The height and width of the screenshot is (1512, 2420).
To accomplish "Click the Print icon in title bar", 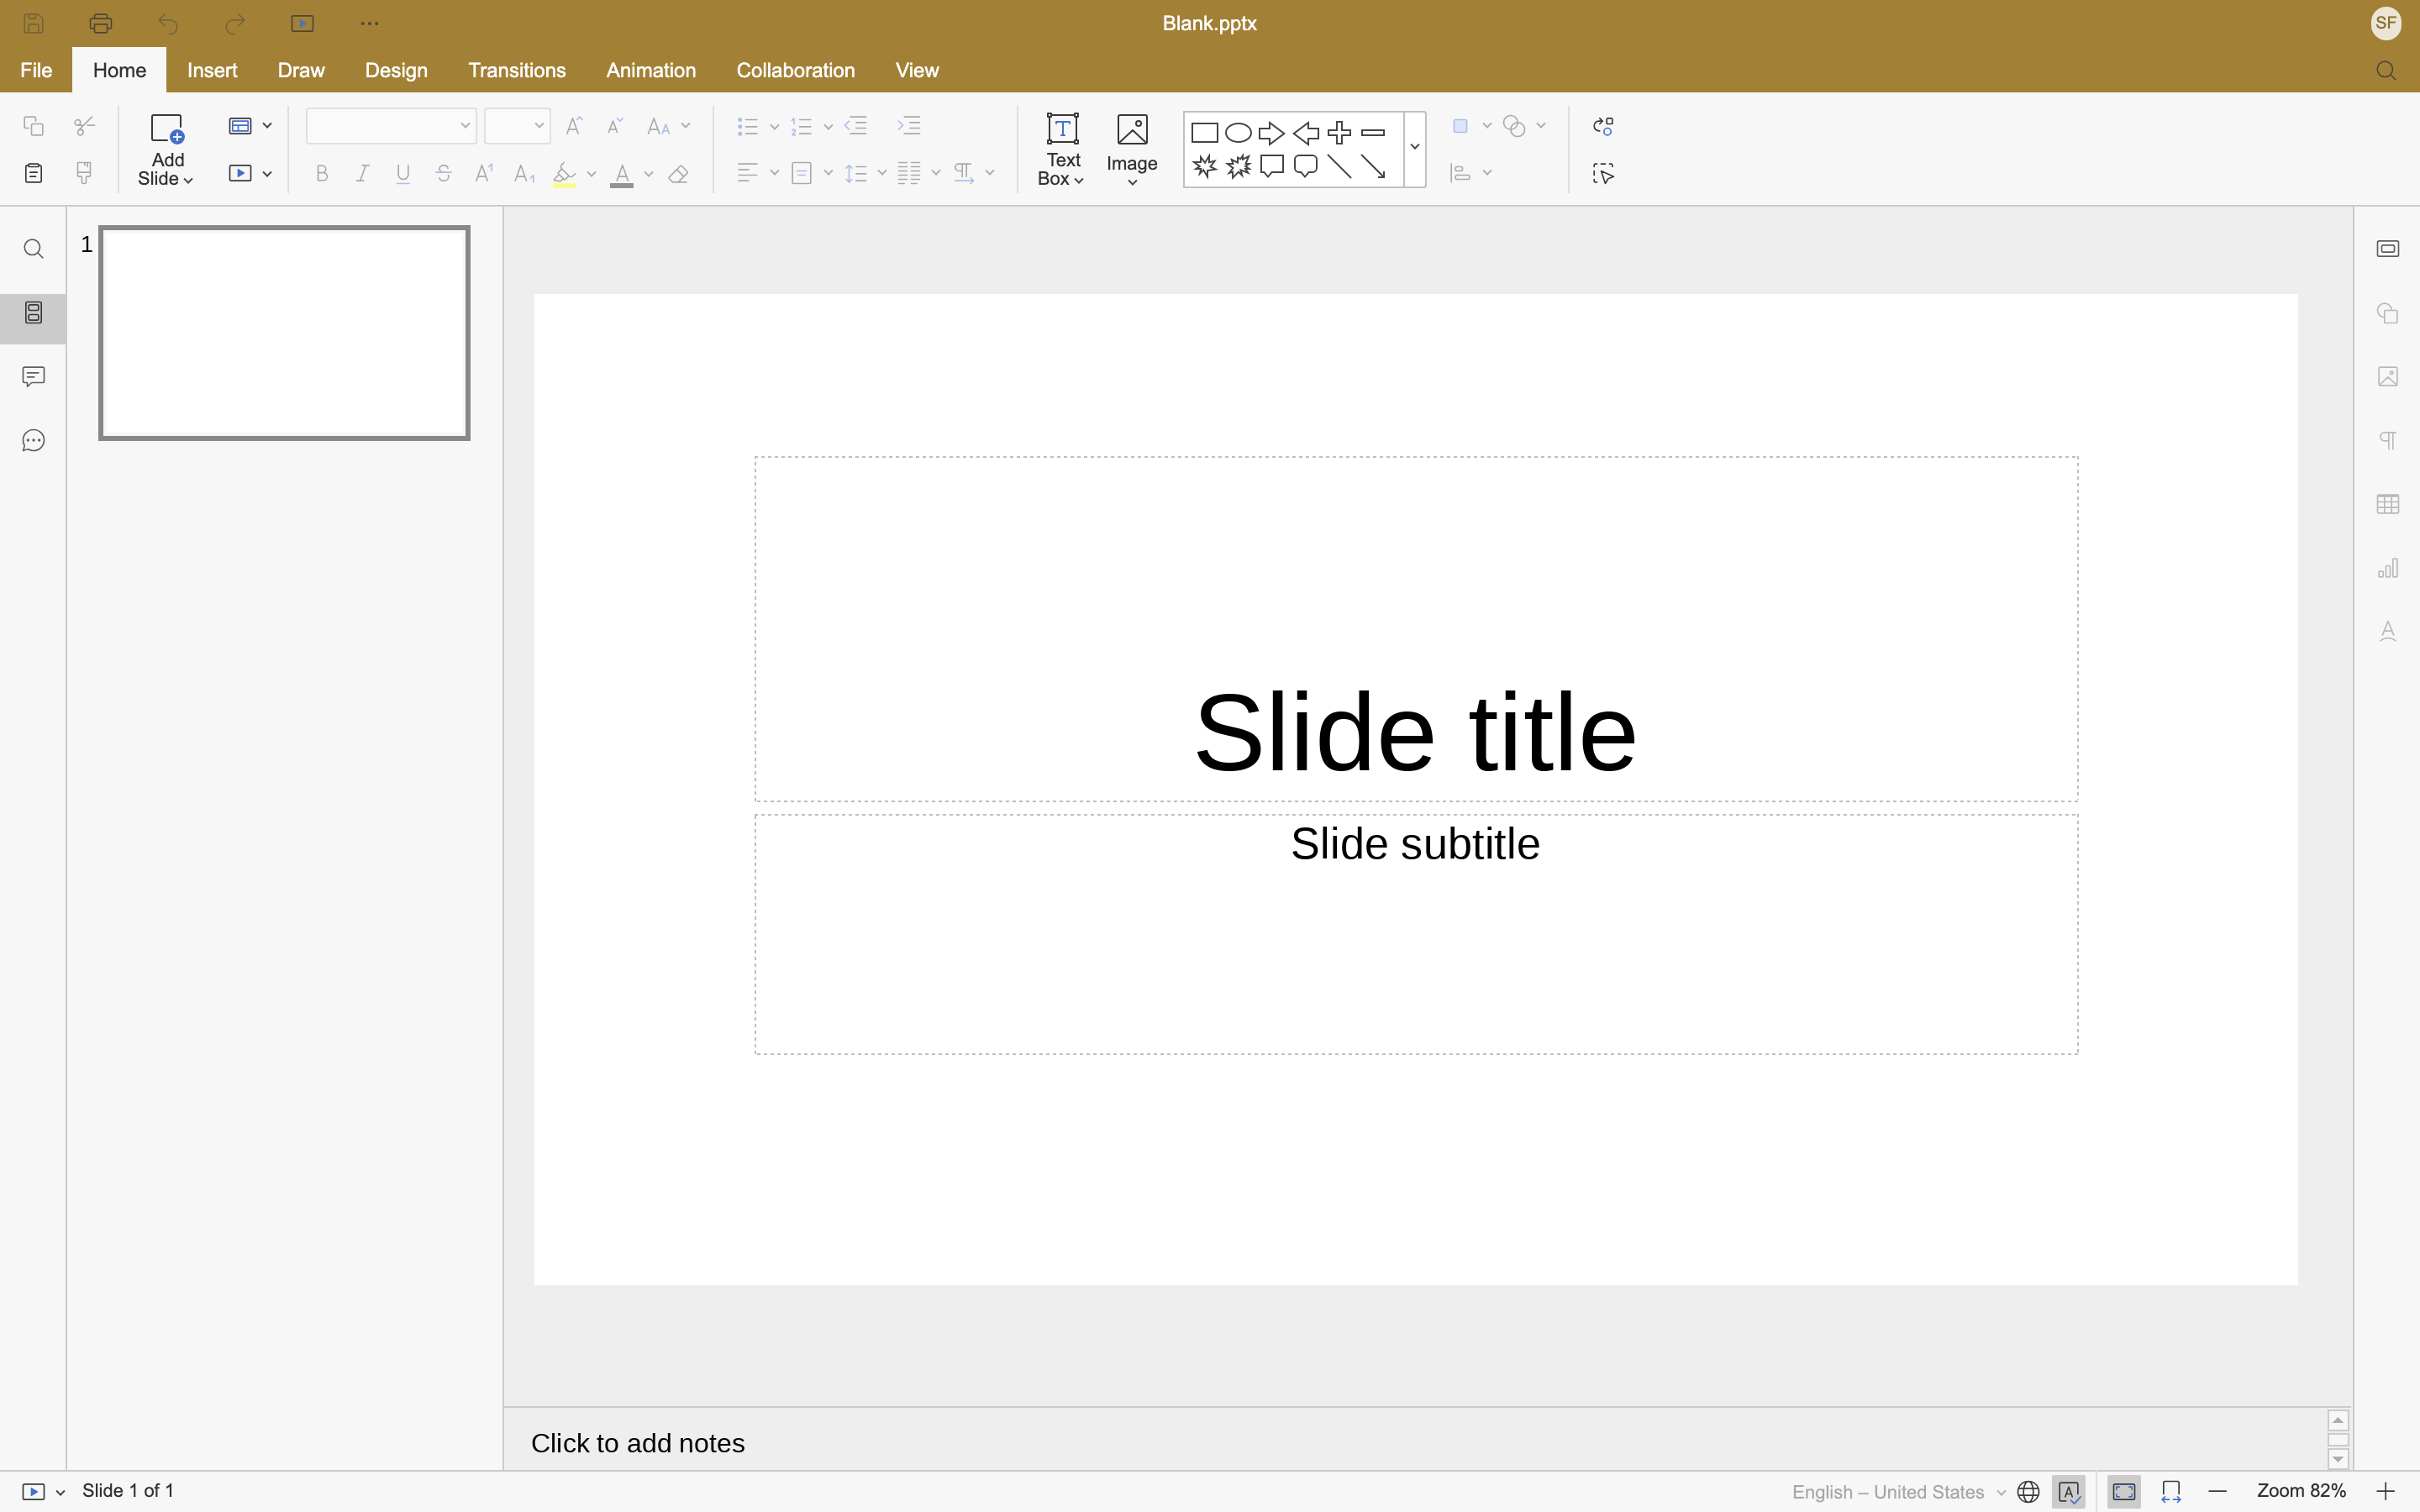I will [101, 23].
